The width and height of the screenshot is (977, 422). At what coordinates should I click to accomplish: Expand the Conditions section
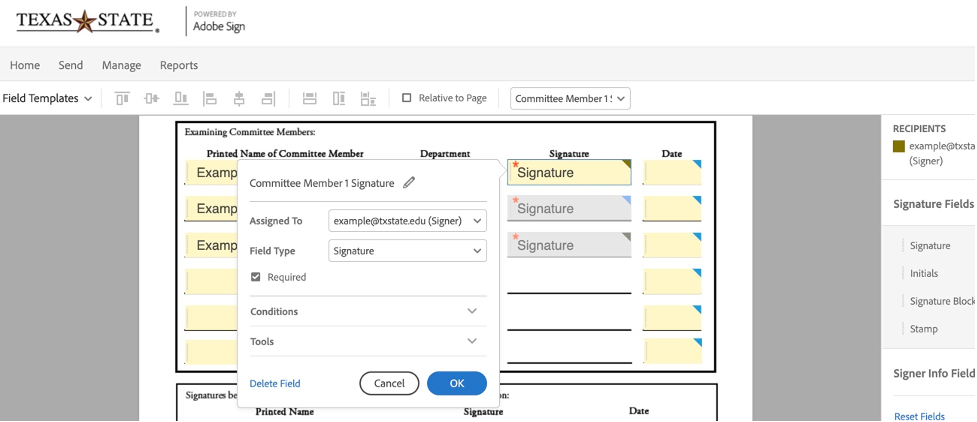coord(368,311)
